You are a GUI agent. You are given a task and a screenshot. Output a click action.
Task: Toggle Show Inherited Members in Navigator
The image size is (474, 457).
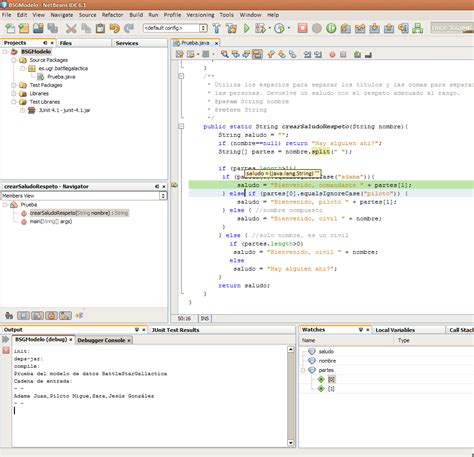click(9, 315)
